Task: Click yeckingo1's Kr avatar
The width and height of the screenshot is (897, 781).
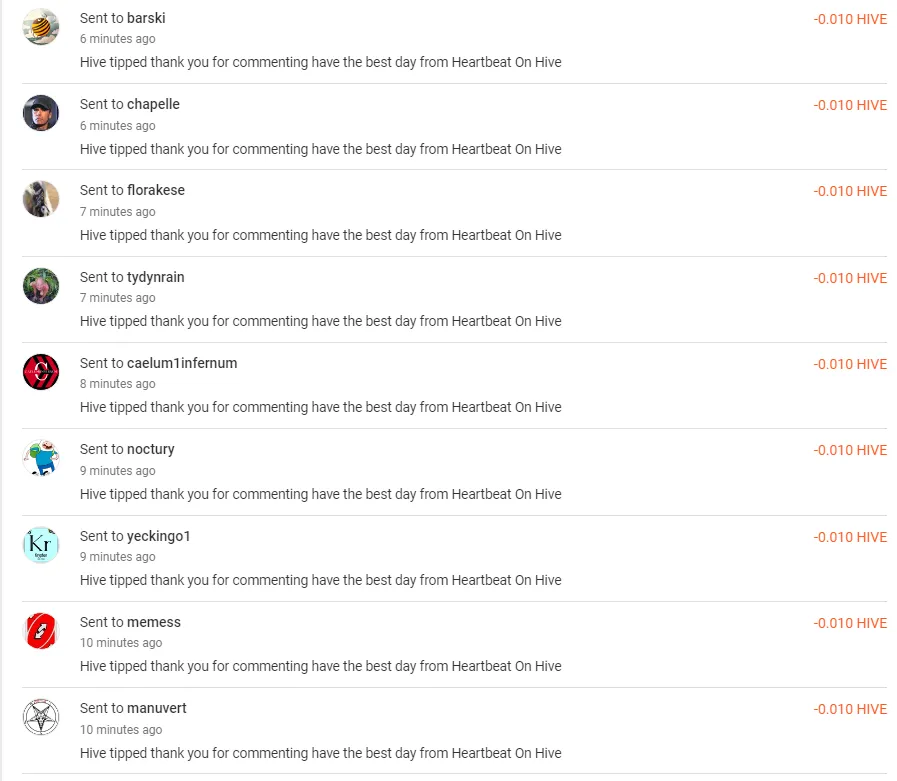Action: point(41,545)
